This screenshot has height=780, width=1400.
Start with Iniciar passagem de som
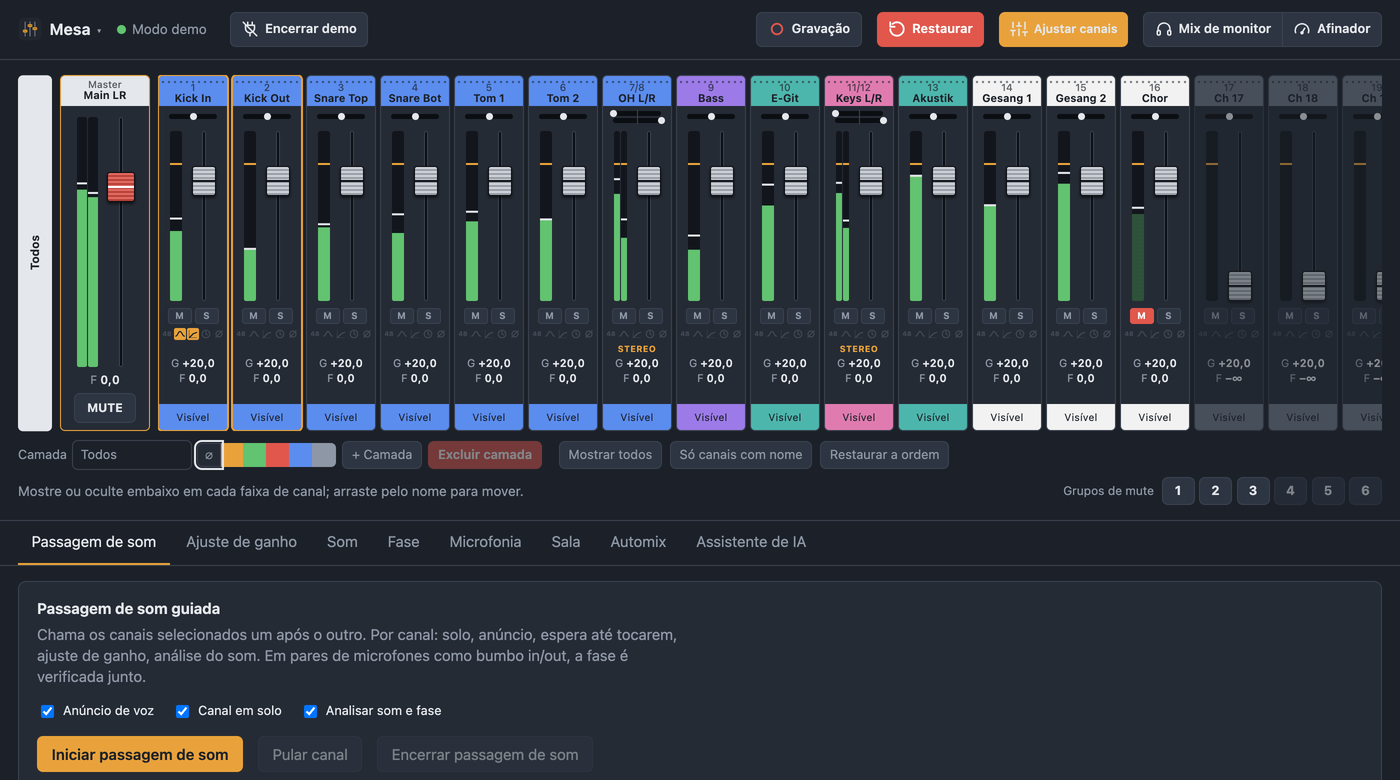140,755
